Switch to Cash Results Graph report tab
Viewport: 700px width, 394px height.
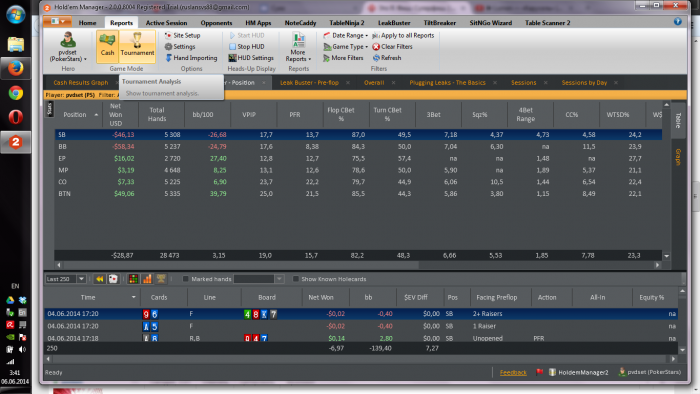coord(81,83)
